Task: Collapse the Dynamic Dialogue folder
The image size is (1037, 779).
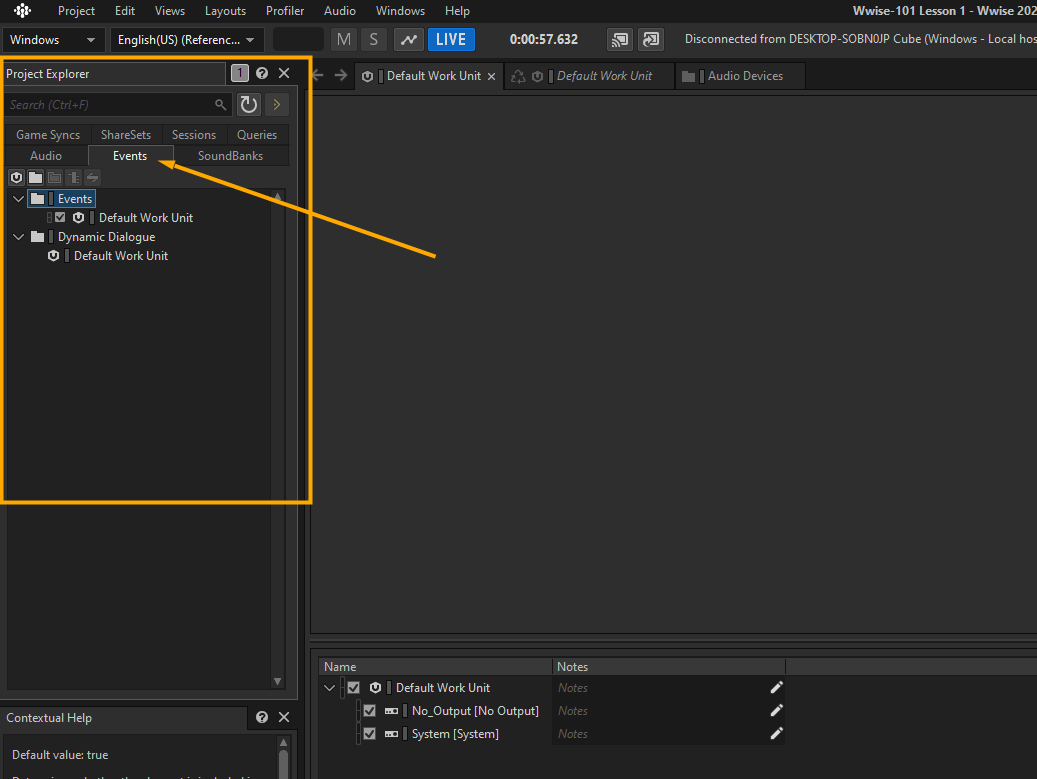Action: coord(19,237)
